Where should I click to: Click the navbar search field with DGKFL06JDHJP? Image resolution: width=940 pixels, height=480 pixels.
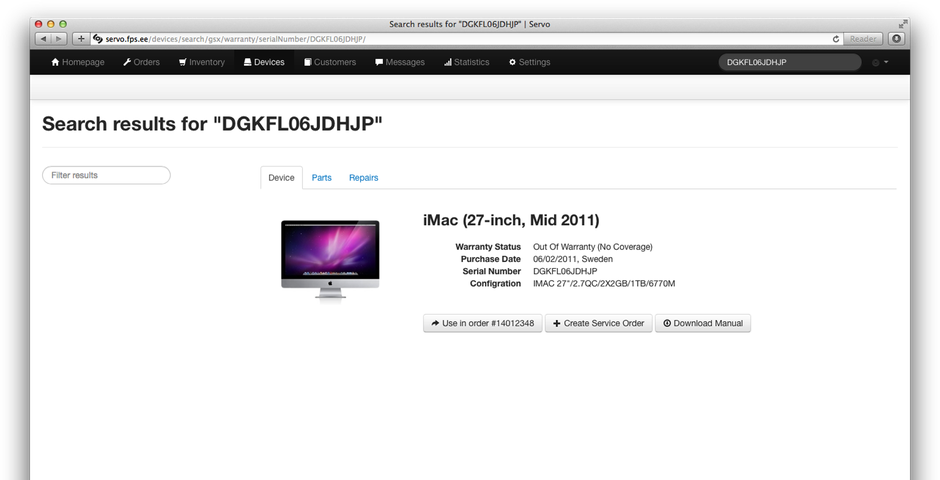pos(790,62)
